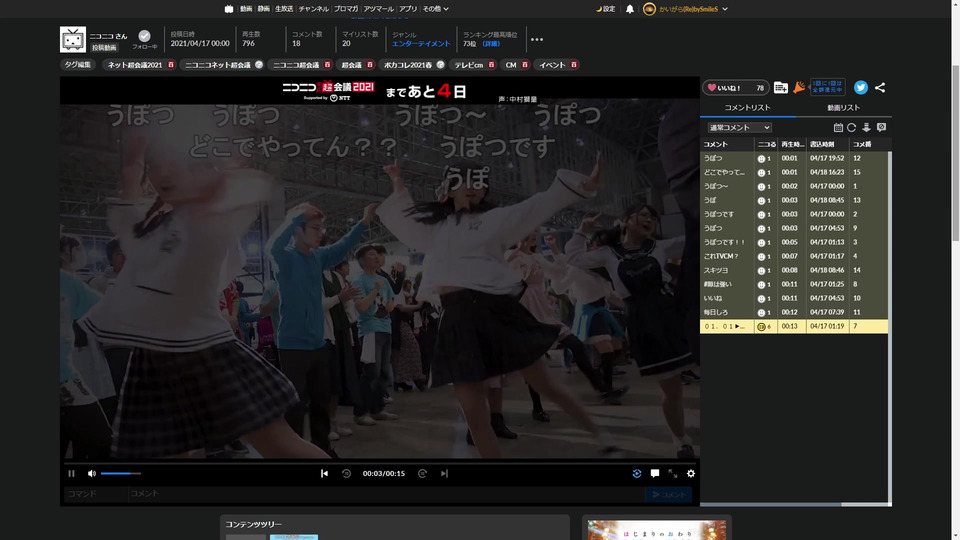Sort by the 書込時刻 column header
Screen dimensions: 960x540
(828, 144)
